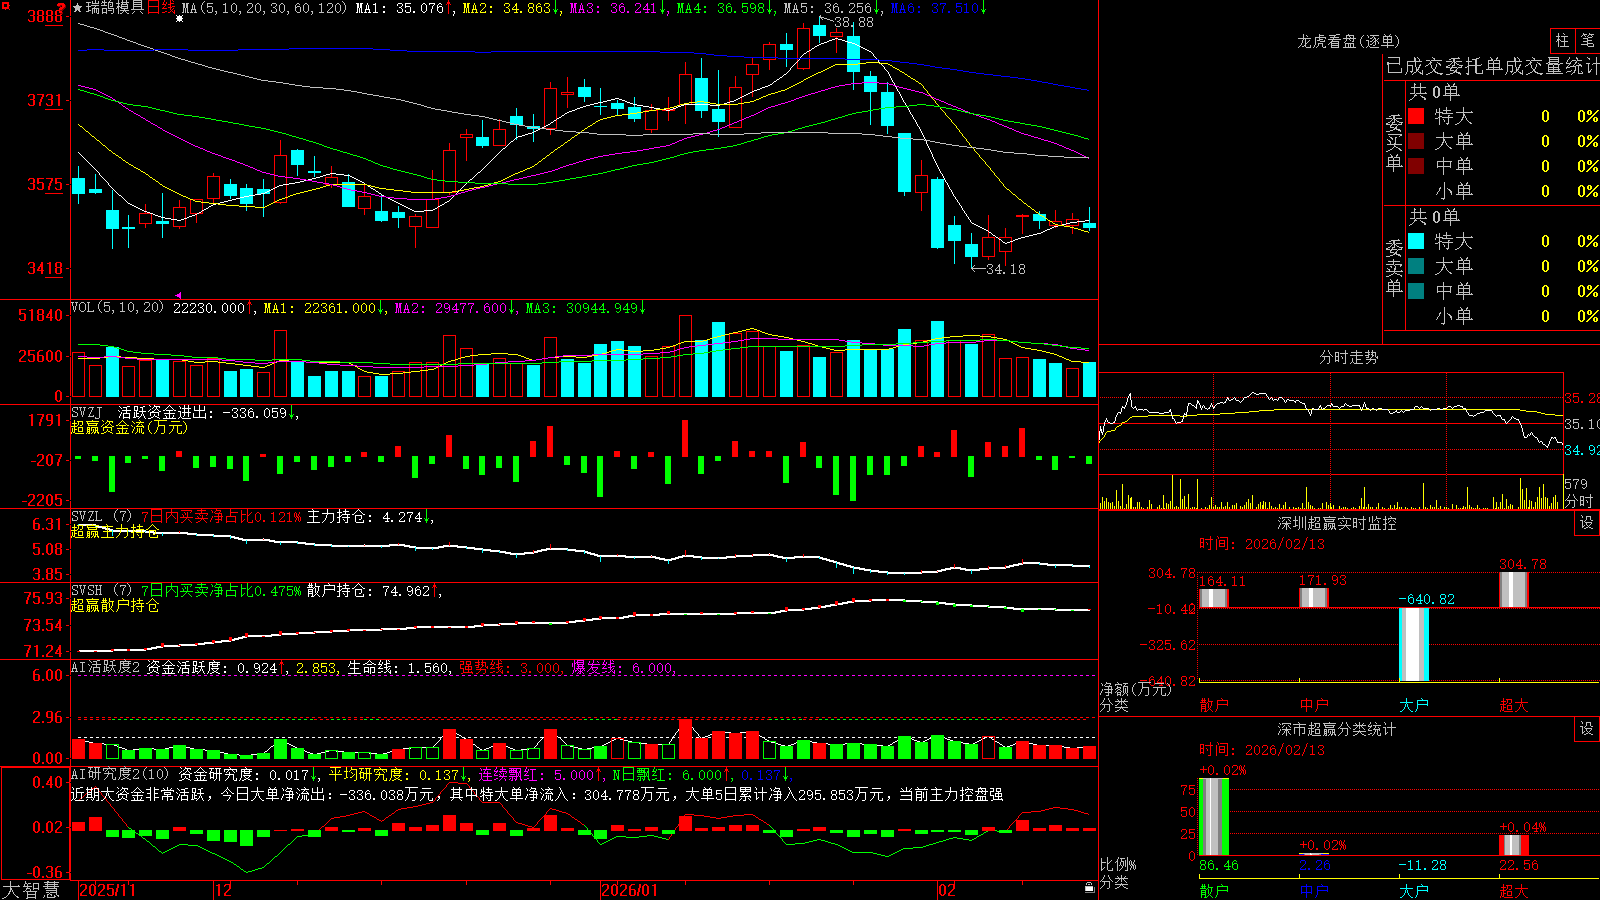Click the 2026/01 date marker on the time axis
1600x900 pixels.
[x=629, y=890]
